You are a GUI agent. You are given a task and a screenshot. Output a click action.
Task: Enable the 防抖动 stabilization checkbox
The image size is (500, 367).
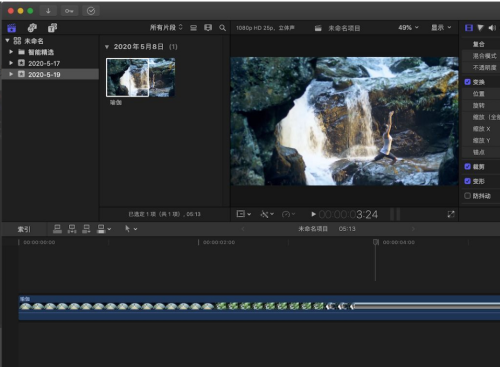click(467, 196)
